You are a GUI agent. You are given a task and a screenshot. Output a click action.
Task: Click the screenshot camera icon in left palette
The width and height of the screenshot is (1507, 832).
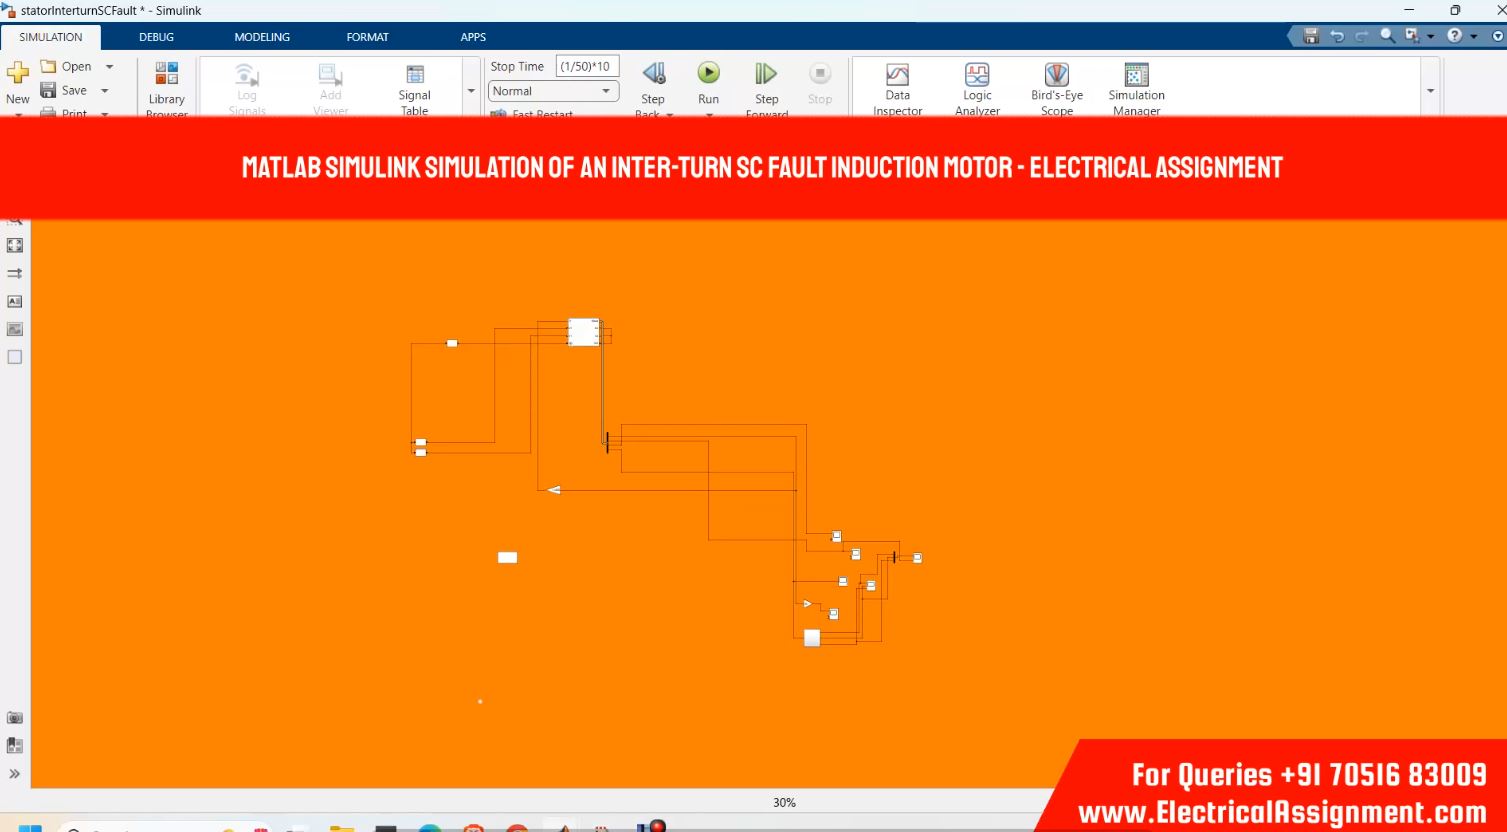click(15, 718)
